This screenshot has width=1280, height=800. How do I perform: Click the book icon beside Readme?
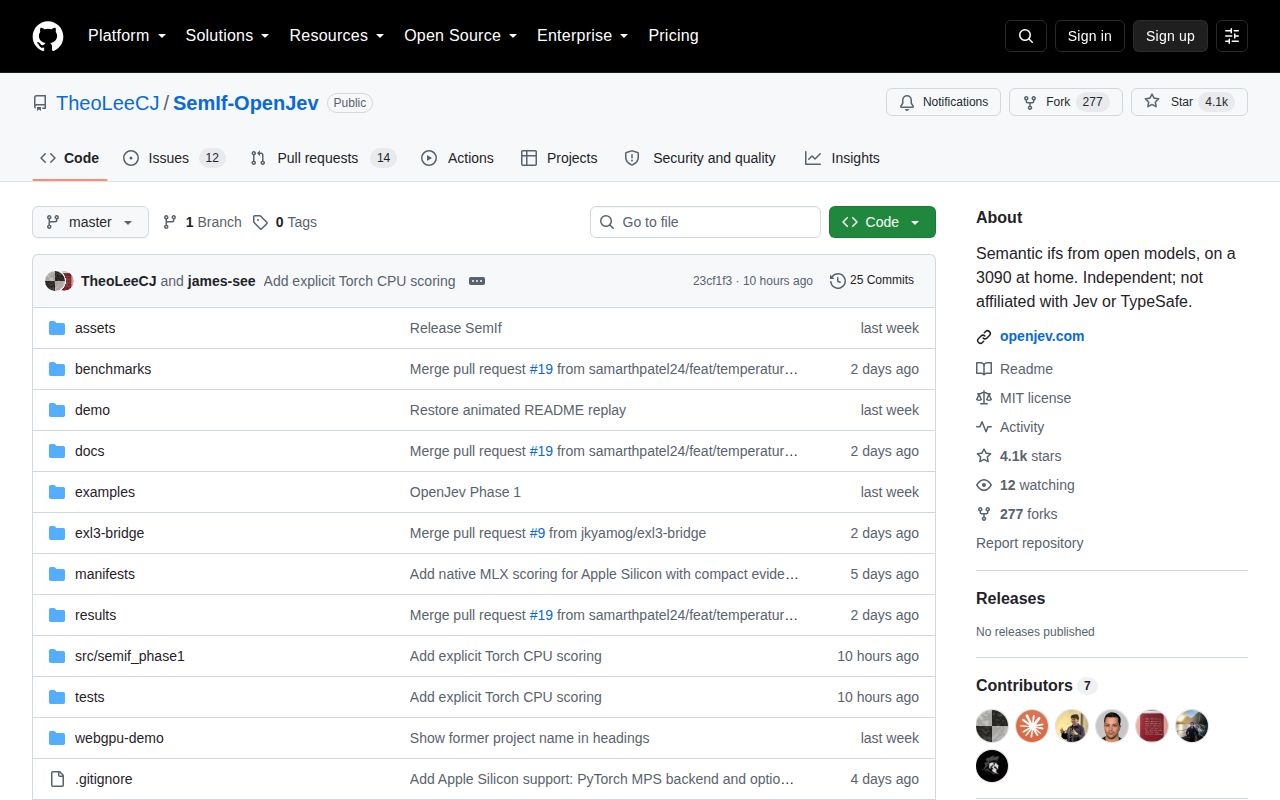point(984,369)
